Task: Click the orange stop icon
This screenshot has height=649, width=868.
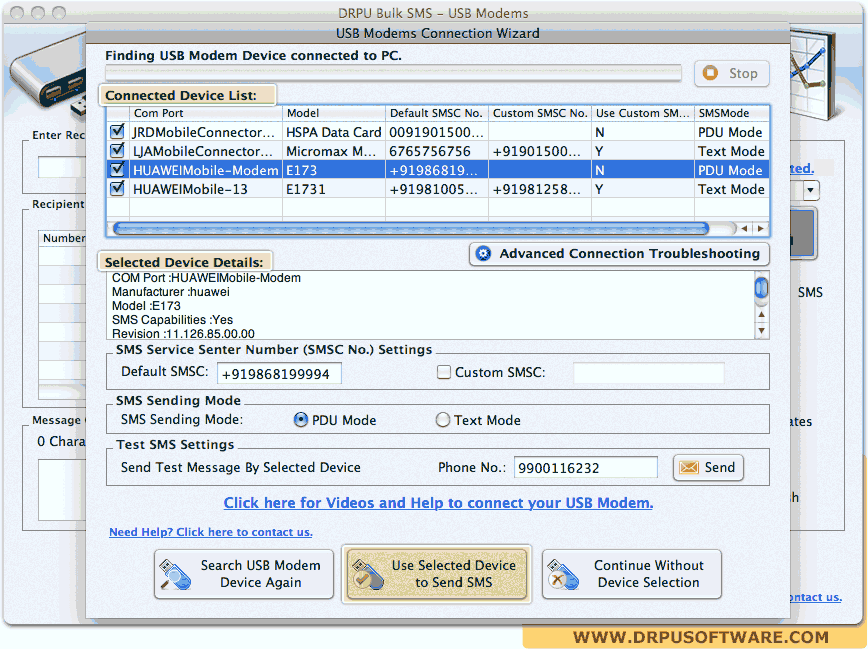Action: click(x=710, y=73)
